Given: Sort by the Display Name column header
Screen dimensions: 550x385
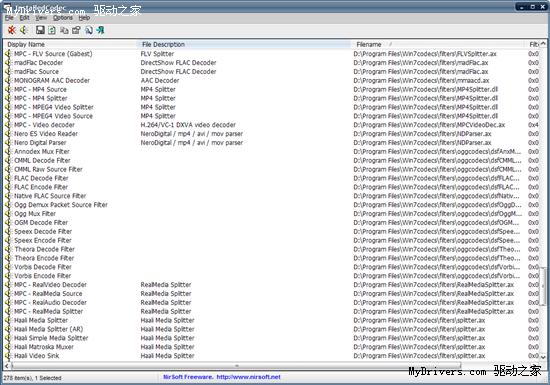Looking at the screenshot, I should click(x=70, y=44).
